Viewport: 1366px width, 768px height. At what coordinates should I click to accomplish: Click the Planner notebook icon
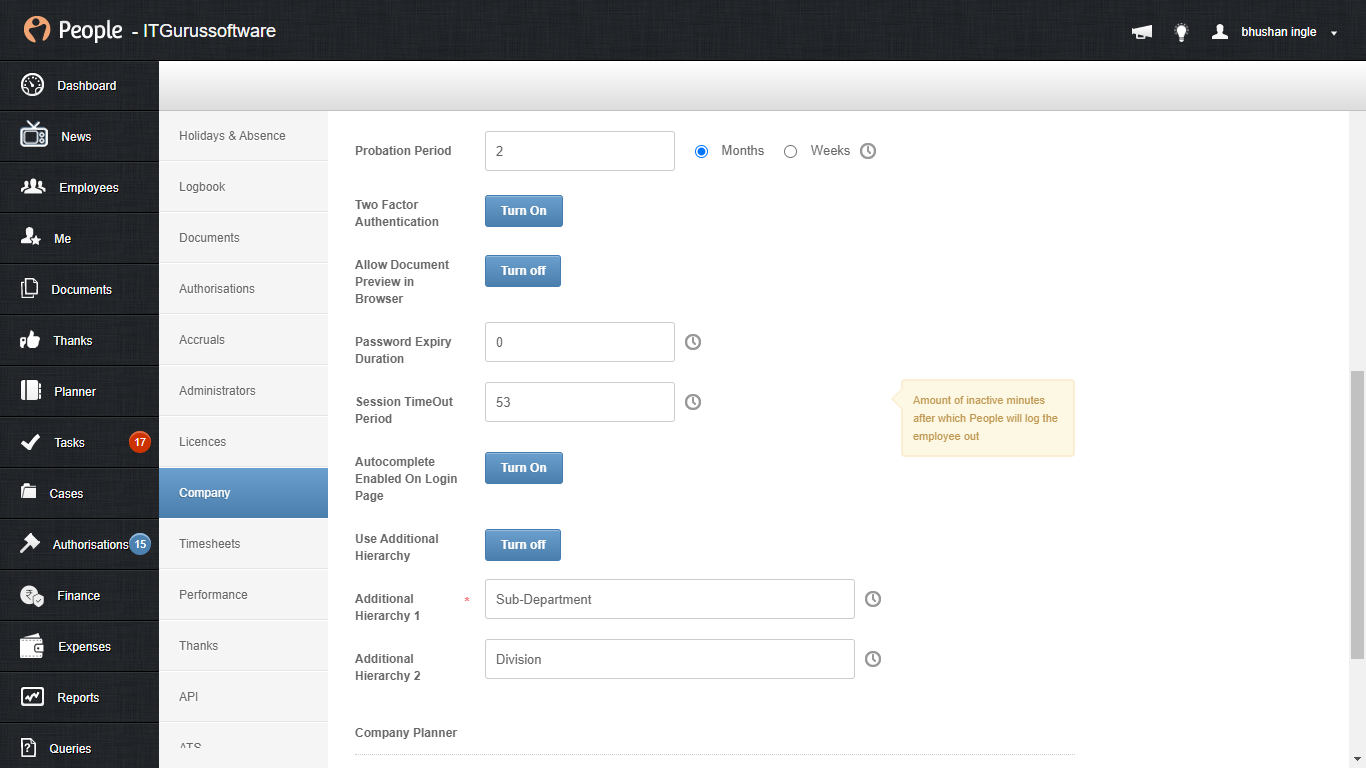coord(31,391)
